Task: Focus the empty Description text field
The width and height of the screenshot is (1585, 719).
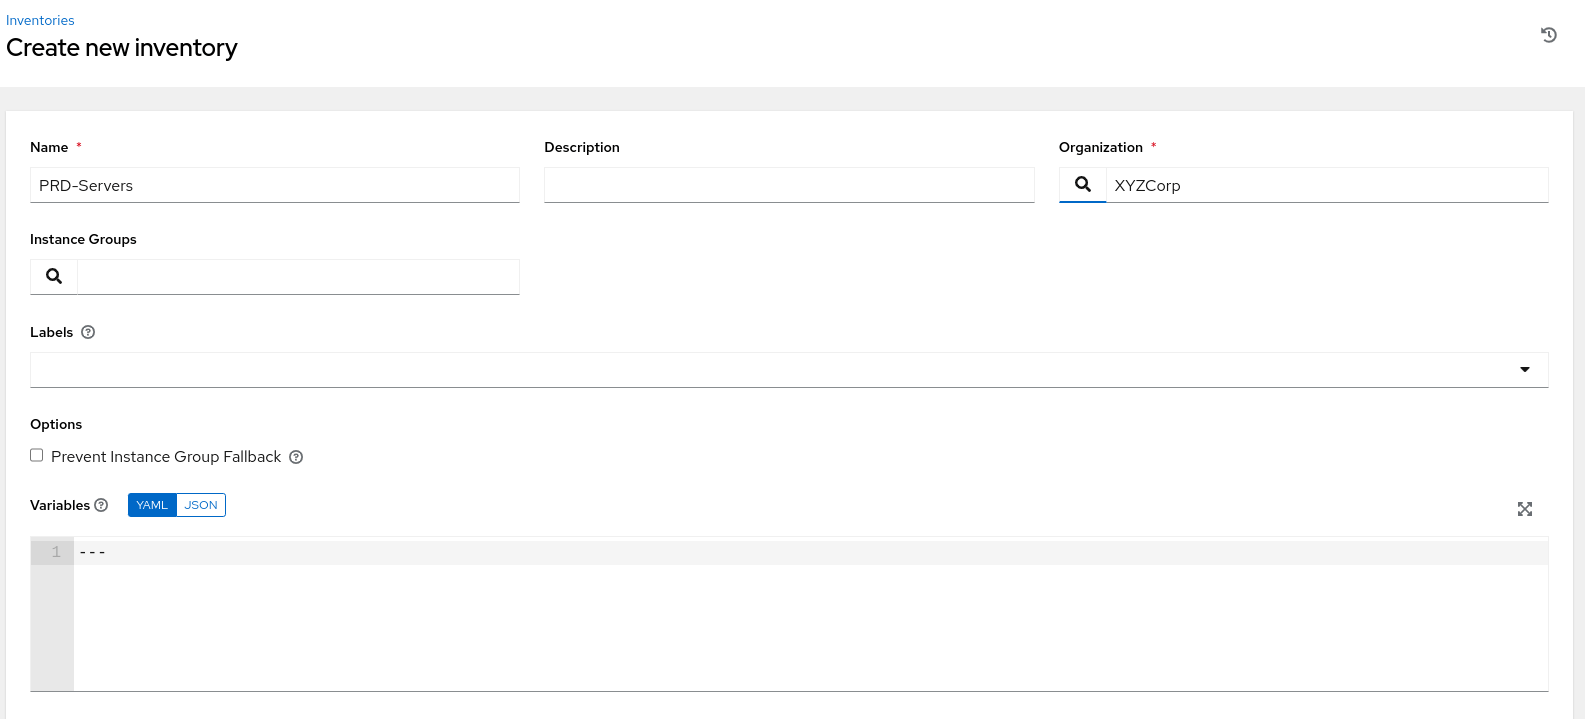Action: [x=788, y=185]
